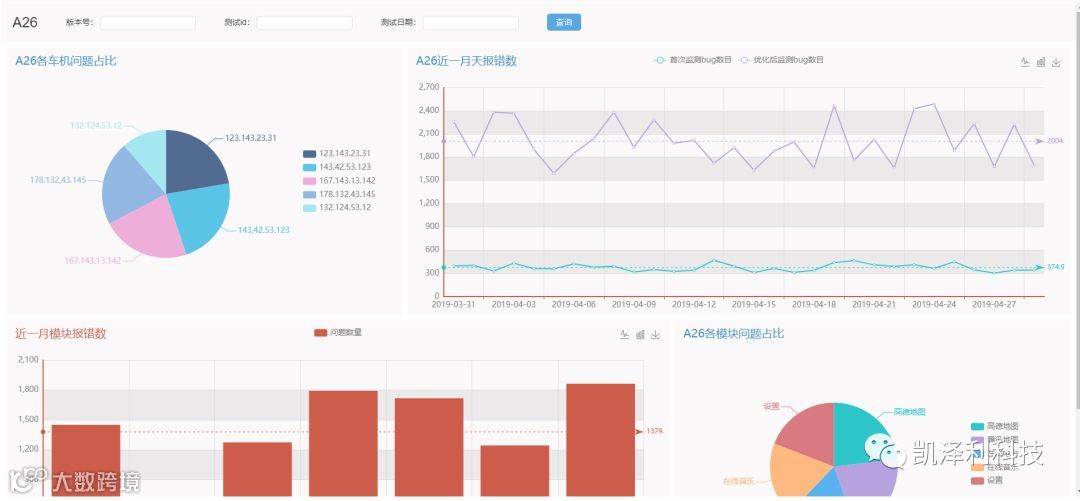This screenshot has width=1080, height=501.
Task: Toggle 设置 legend entry in module pie
Action: tap(986, 480)
